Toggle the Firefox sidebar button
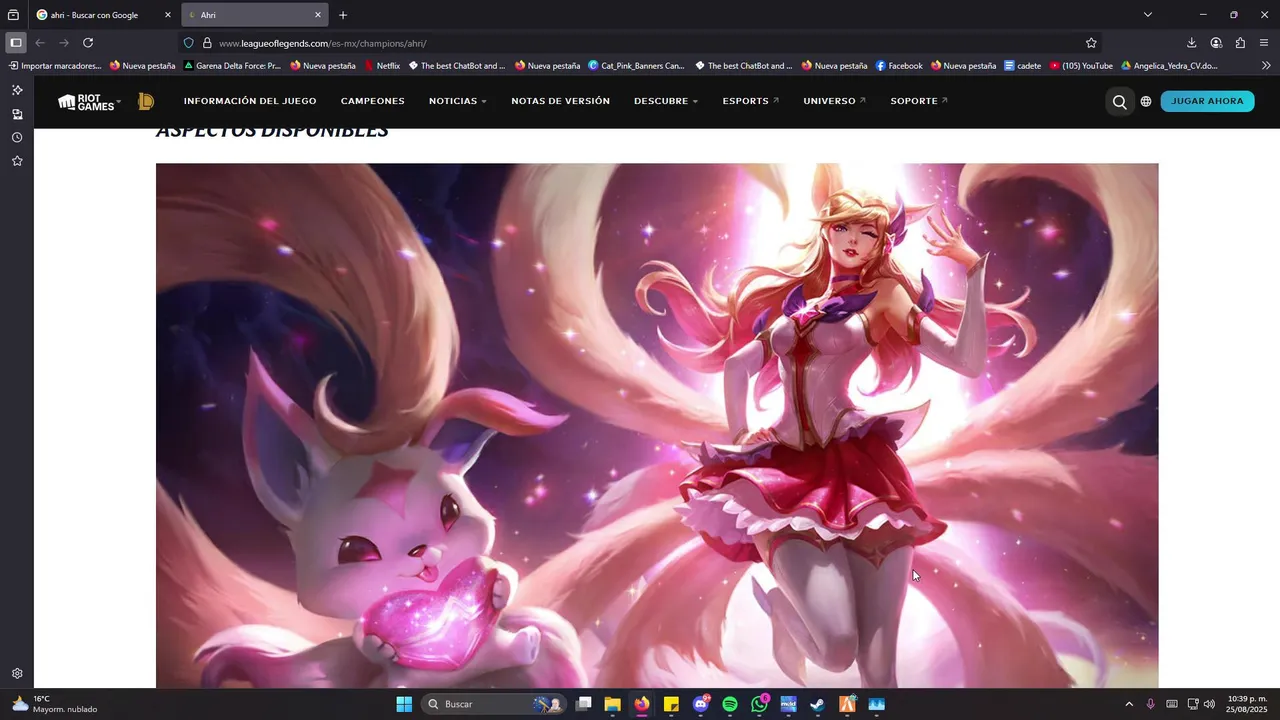The width and height of the screenshot is (1280, 720). click(x=16, y=43)
